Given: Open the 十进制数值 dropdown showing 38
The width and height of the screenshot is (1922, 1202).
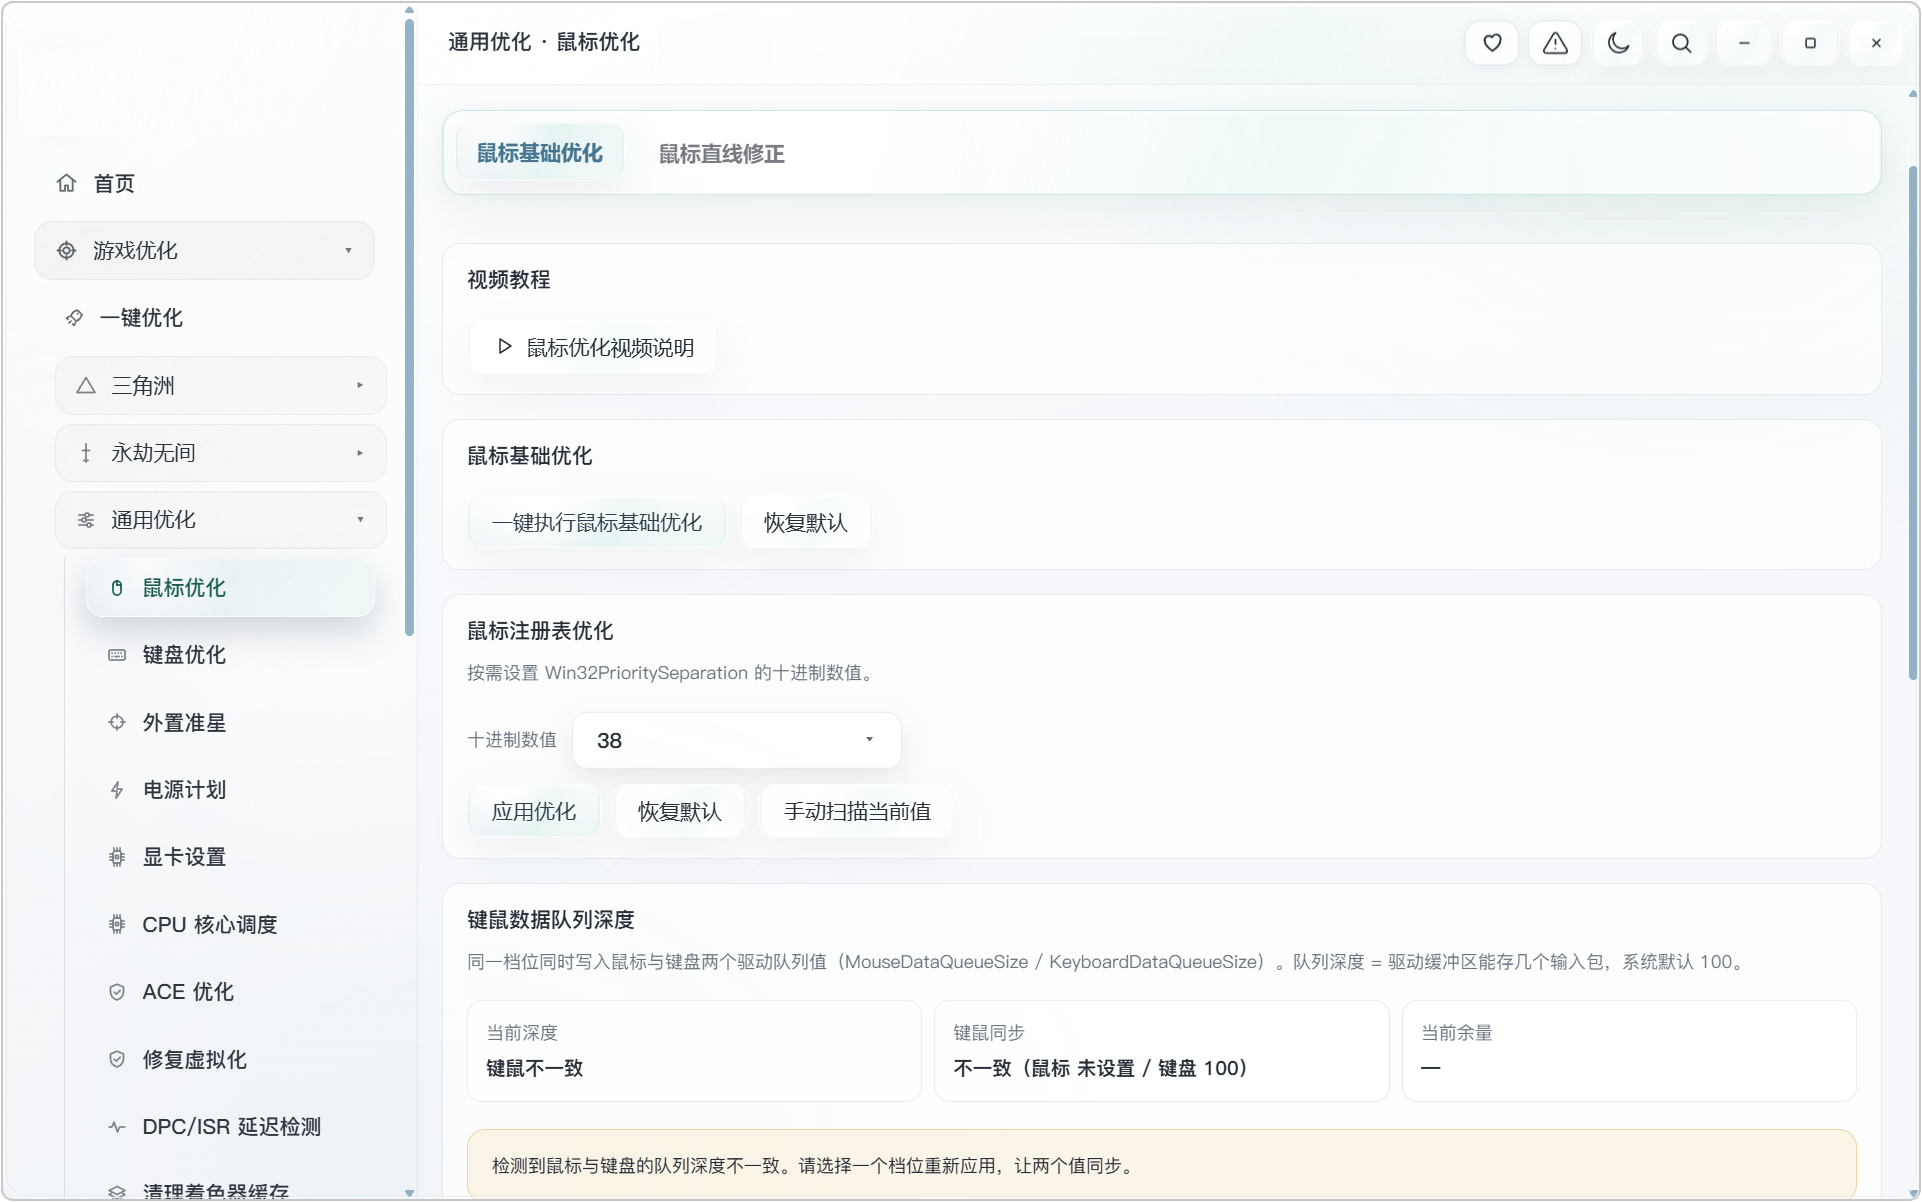Looking at the screenshot, I should (x=736, y=740).
